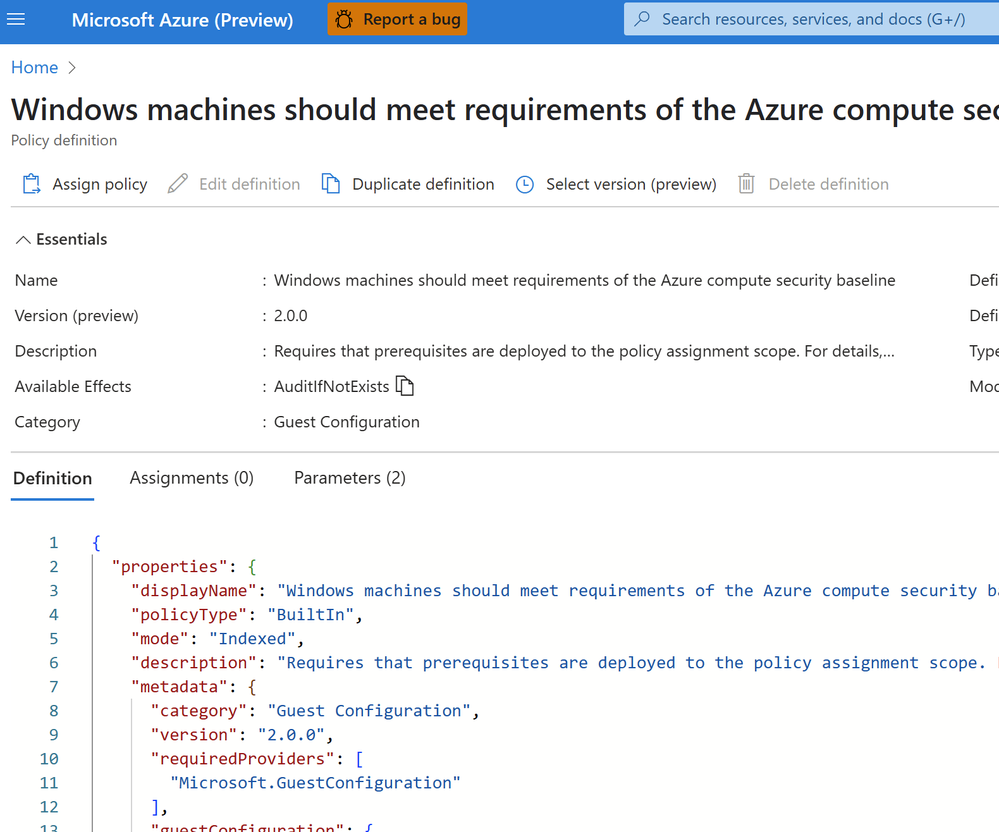Click the Duplicate definition copy icon

331,184
